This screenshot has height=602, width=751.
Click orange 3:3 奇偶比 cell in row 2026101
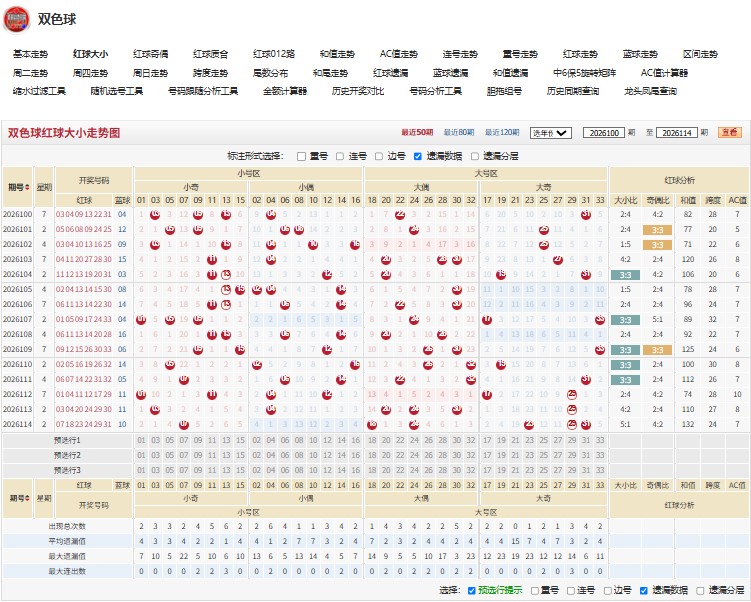click(657, 230)
